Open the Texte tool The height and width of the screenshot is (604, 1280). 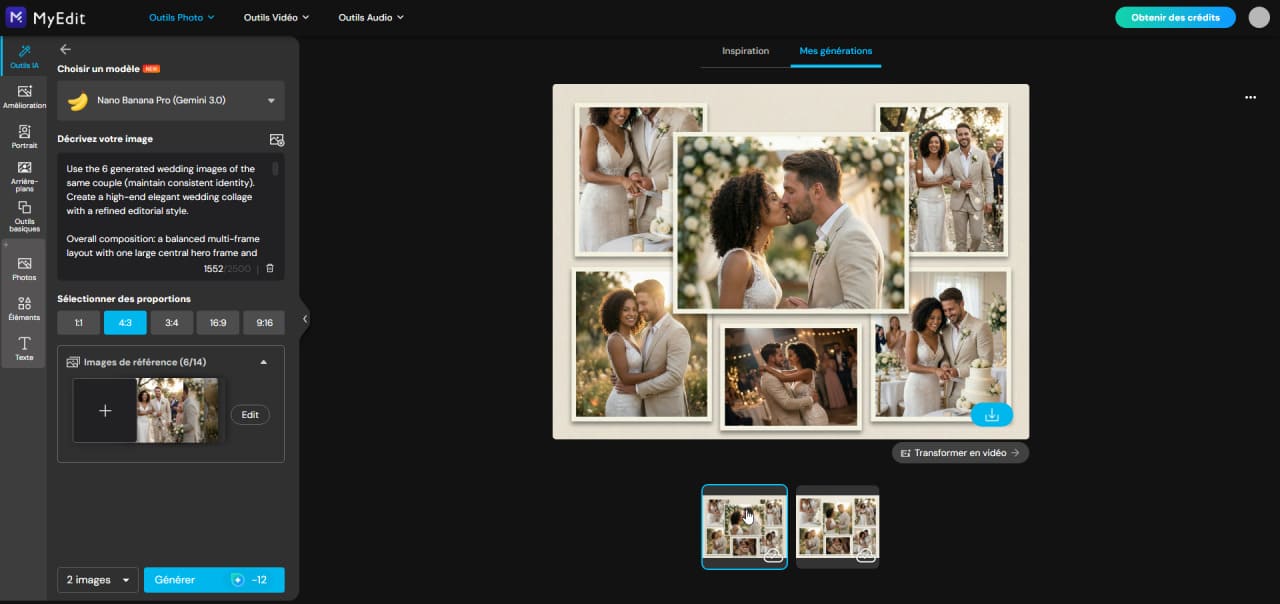(x=24, y=348)
